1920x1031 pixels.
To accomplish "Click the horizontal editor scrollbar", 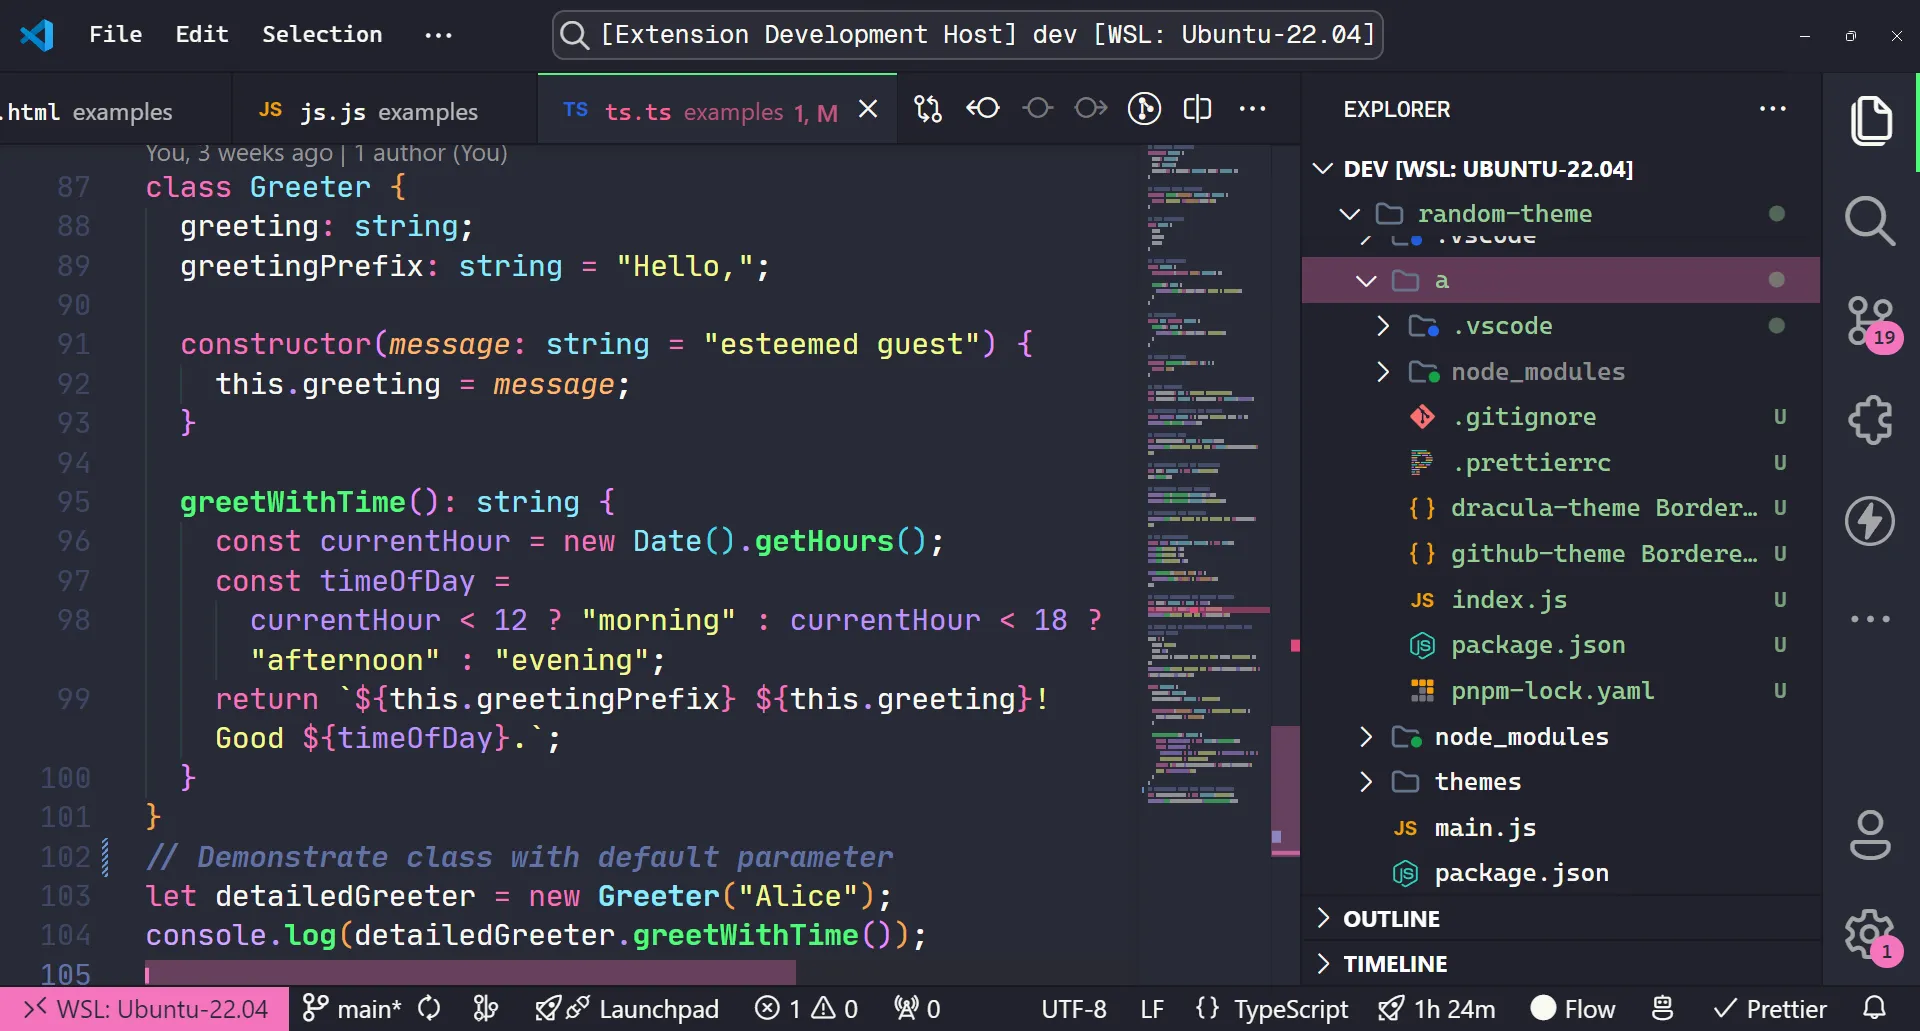I will pos(470,972).
